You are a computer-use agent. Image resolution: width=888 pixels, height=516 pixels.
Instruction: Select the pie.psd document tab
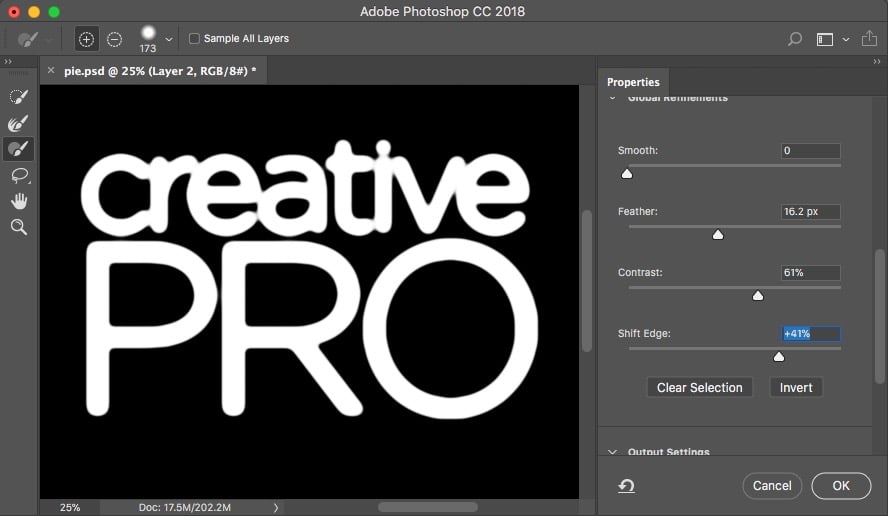[x=160, y=71]
